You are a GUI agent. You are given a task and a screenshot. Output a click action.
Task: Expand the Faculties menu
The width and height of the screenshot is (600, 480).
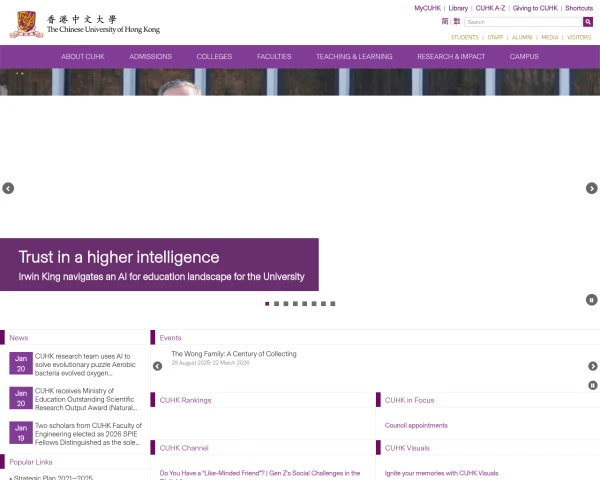(274, 57)
